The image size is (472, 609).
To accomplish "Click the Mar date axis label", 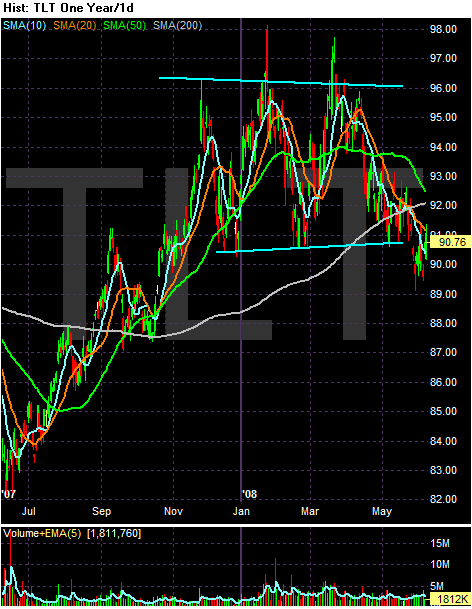I will click(x=310, y=511).
